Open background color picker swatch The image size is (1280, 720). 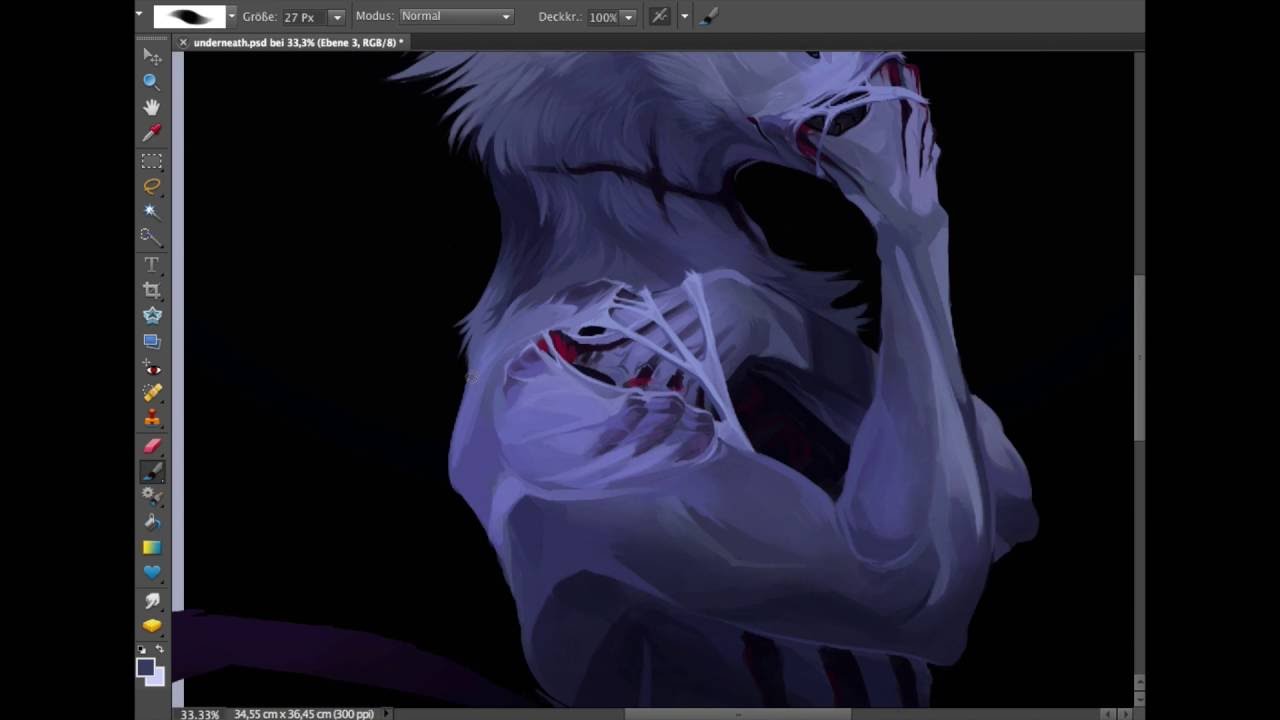(158, 680)
